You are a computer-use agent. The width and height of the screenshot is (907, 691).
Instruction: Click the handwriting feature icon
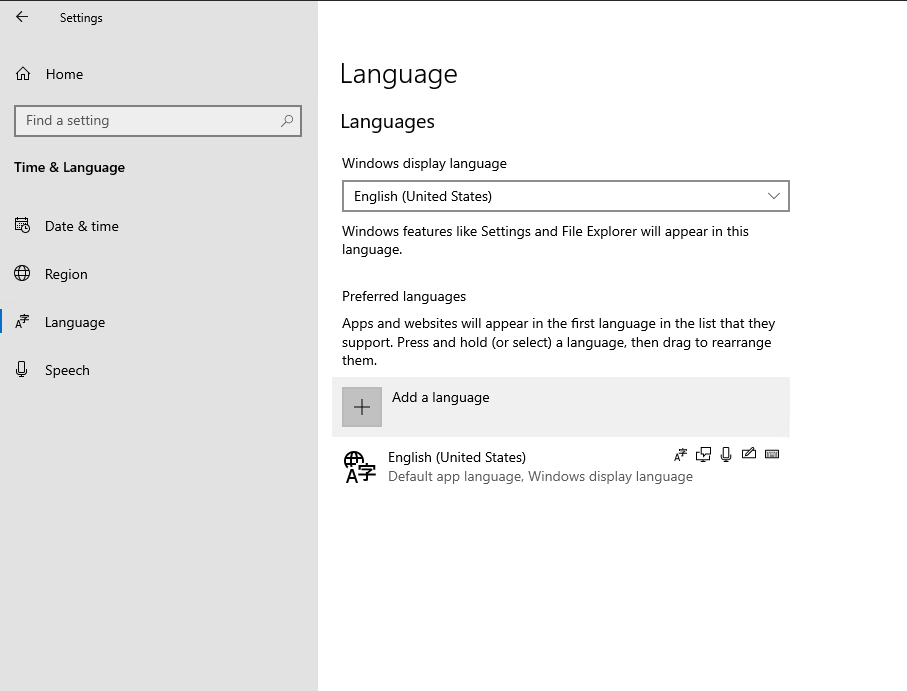[x=749, y=455]
